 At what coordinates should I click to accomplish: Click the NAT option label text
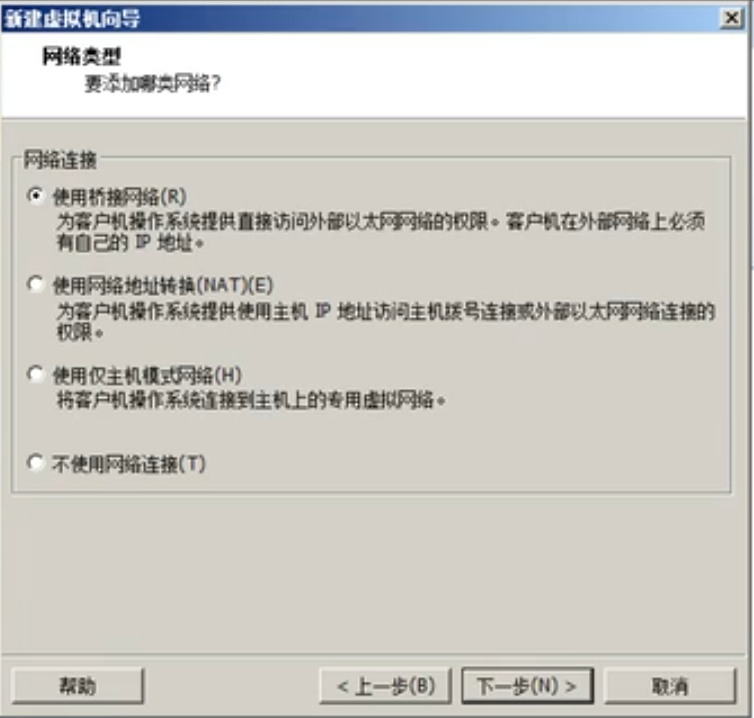point(163,286)
